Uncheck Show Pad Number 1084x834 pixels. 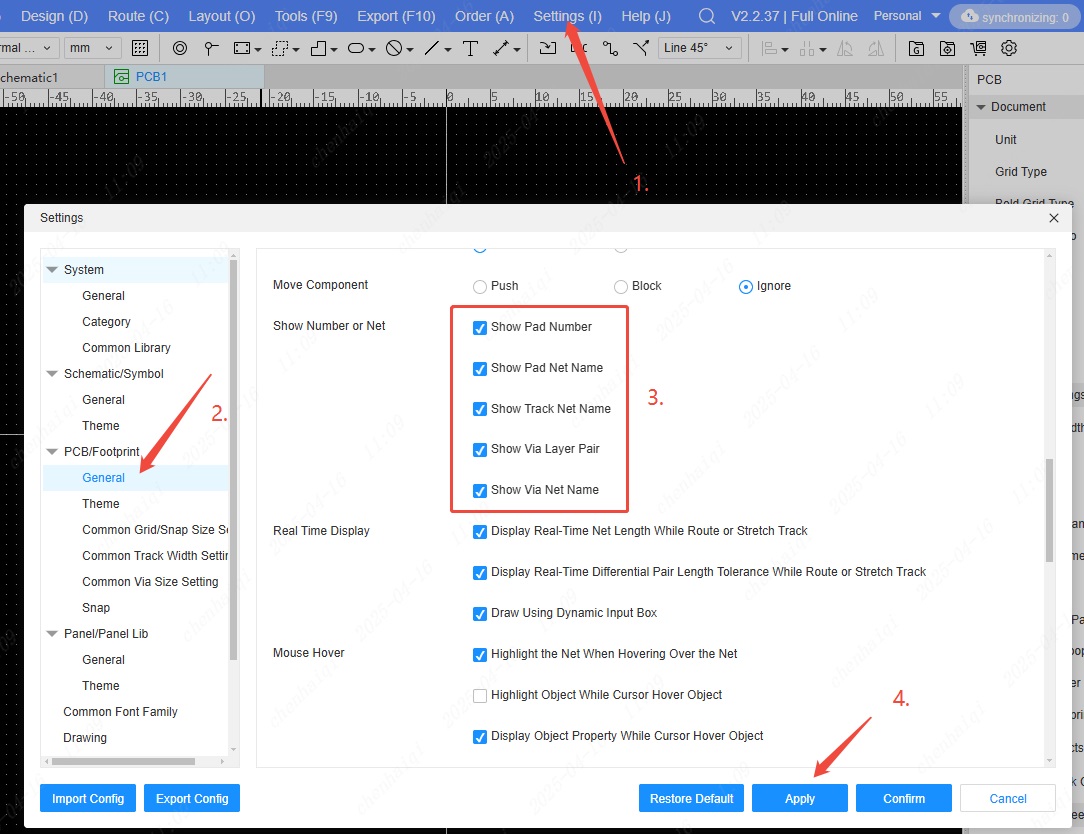(x=480, y=328)
